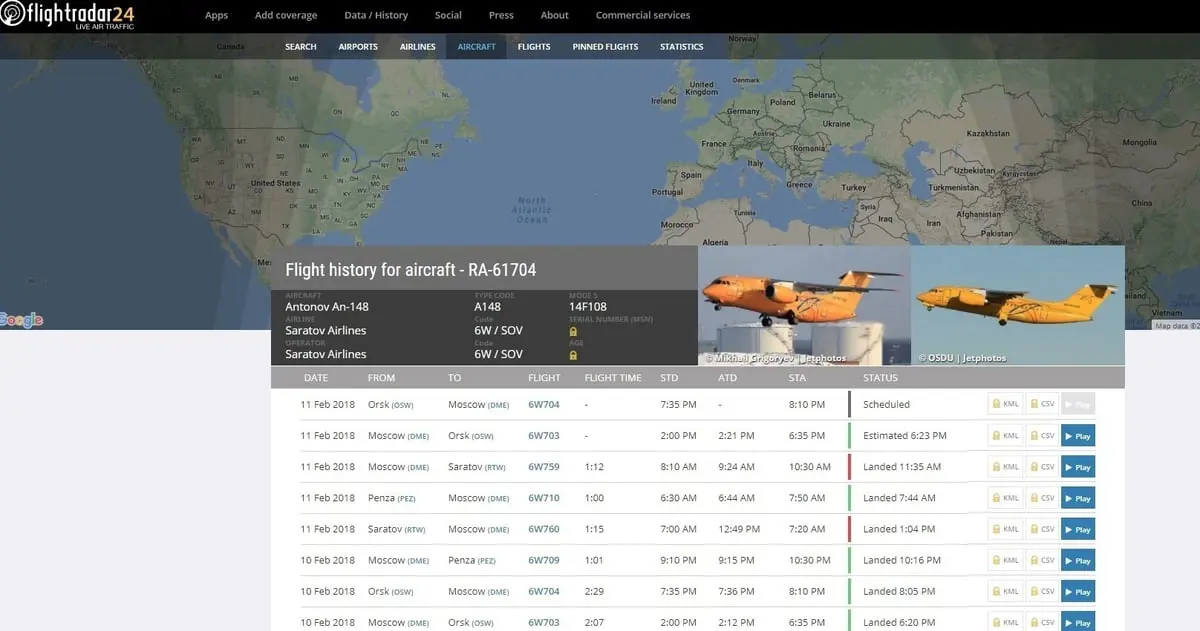Download KML for 6W703 11 Feb Estimated flight

1006,435
